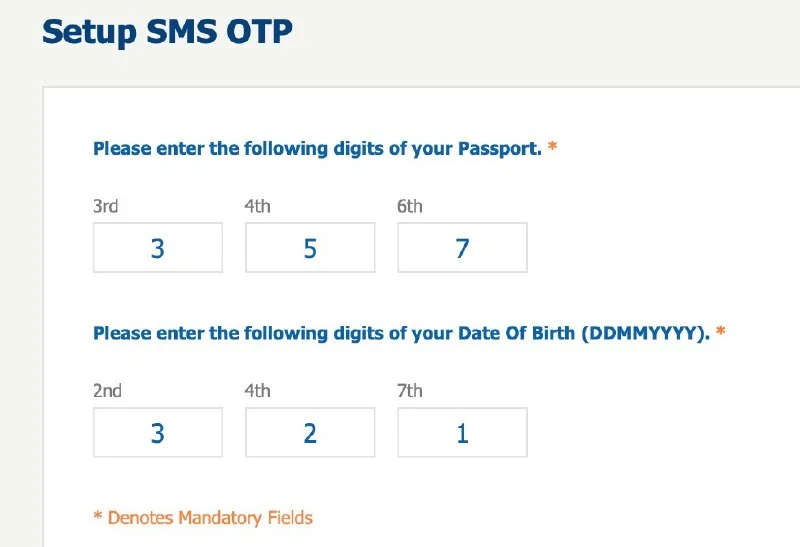800x547 pixels.
Task: Focus the Passport 6th digit field
Action: click(462, 247)
